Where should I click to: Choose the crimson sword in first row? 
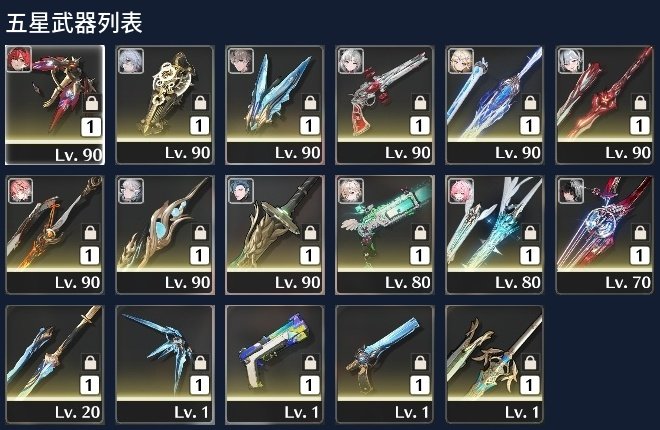(x=605, y=105)
